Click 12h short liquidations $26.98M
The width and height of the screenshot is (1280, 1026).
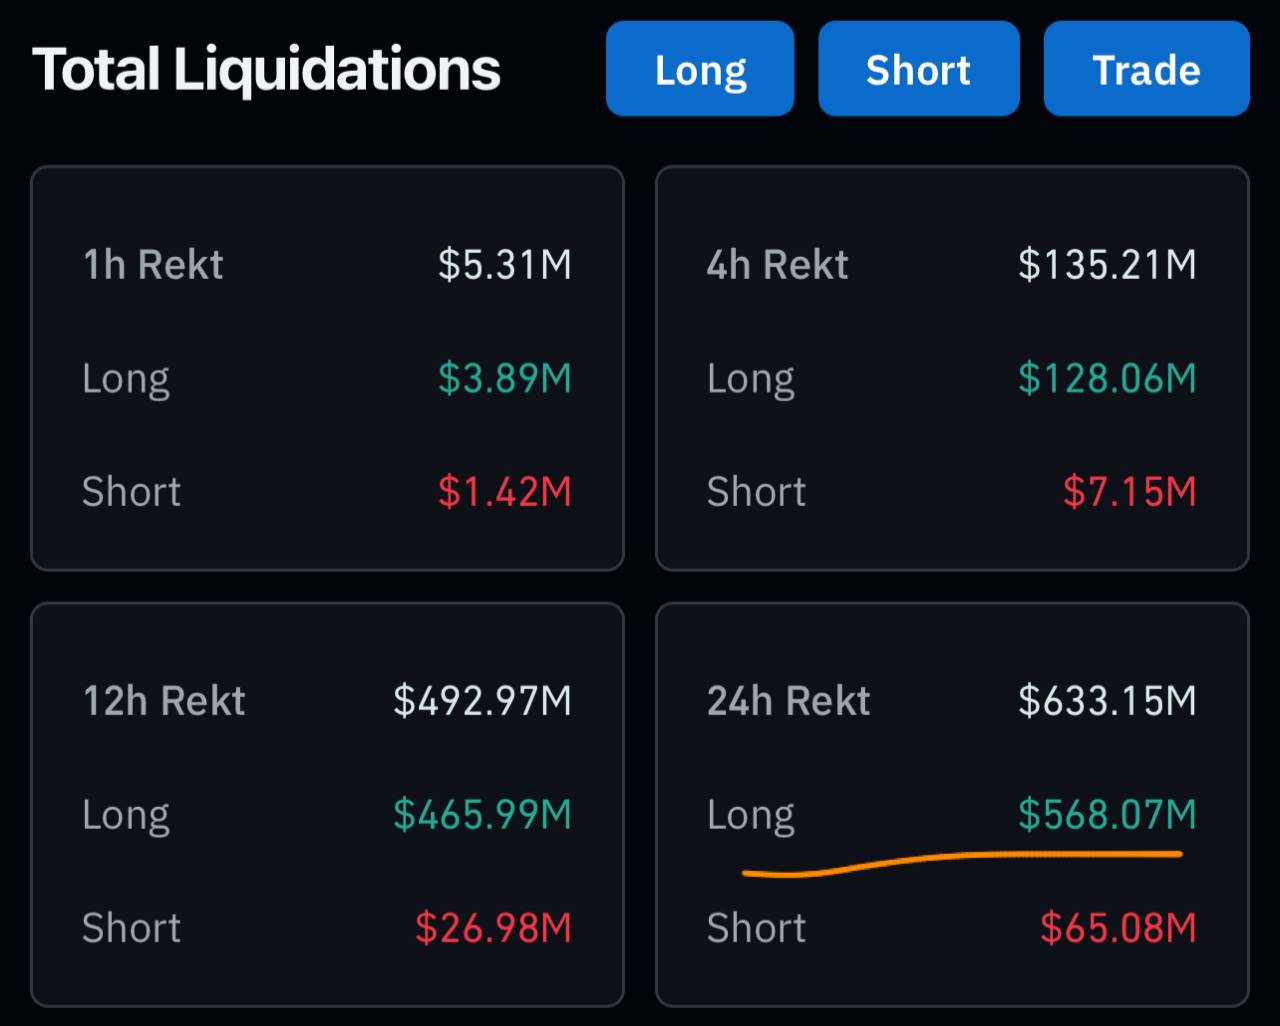(x=493, y=928)
